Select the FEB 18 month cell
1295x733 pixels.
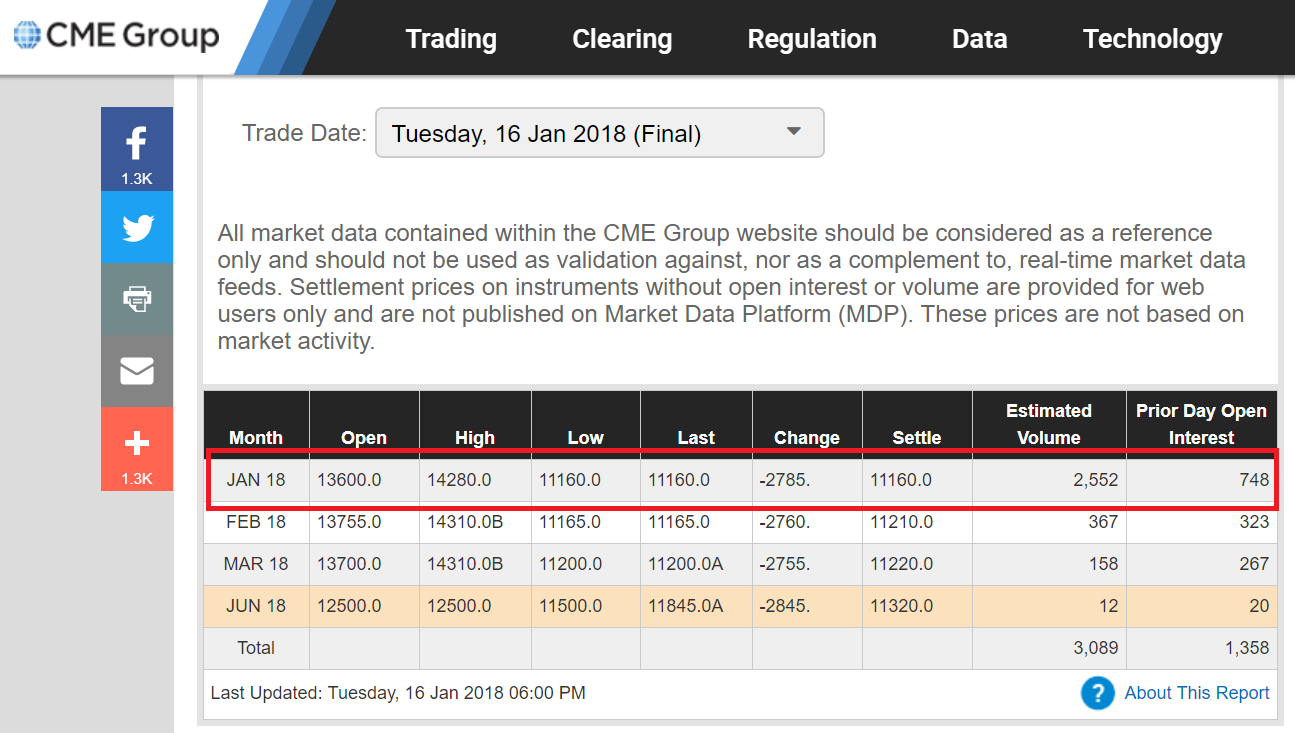[x=256, y=522]
